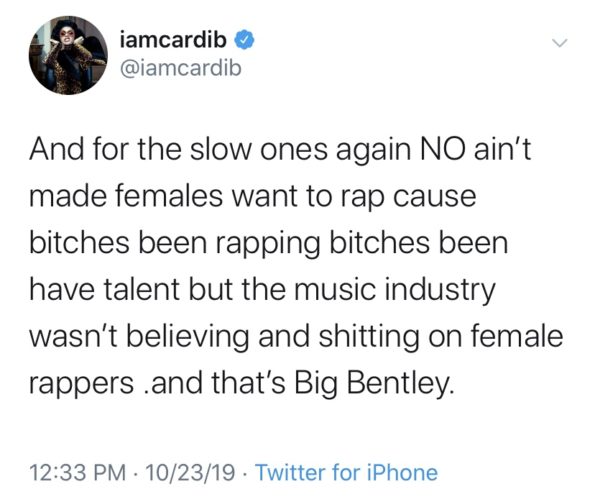The width and height of the screenshot is (595, 502).
Task: Click the blue verified badge icon
Action: tap(246, 40)
